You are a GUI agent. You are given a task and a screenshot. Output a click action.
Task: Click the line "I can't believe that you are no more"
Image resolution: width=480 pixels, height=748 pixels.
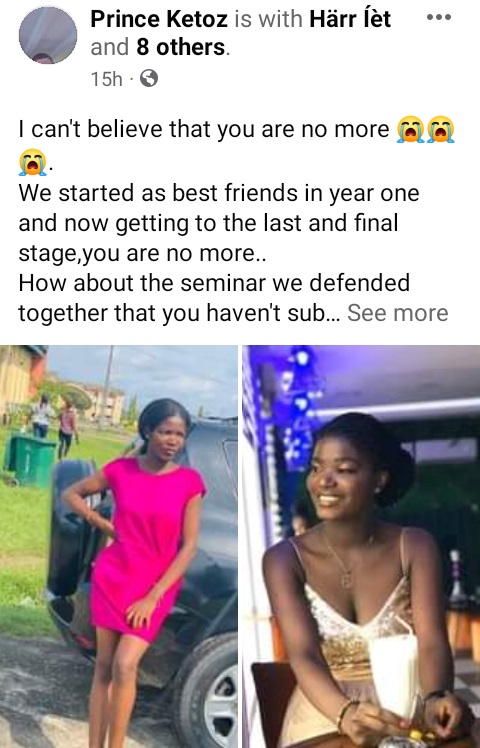[204, 129]
